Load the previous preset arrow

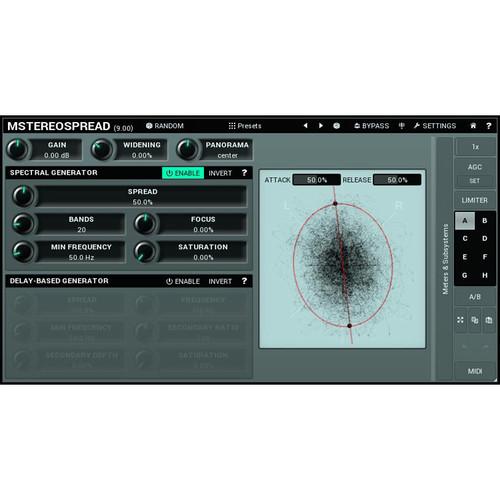coord(306,126)
